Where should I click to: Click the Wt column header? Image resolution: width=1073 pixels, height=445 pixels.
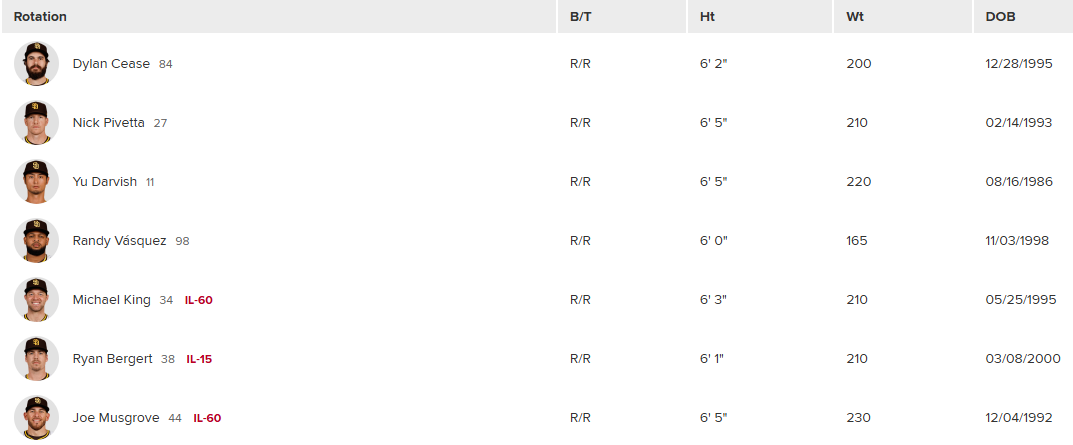coord(855,17)
